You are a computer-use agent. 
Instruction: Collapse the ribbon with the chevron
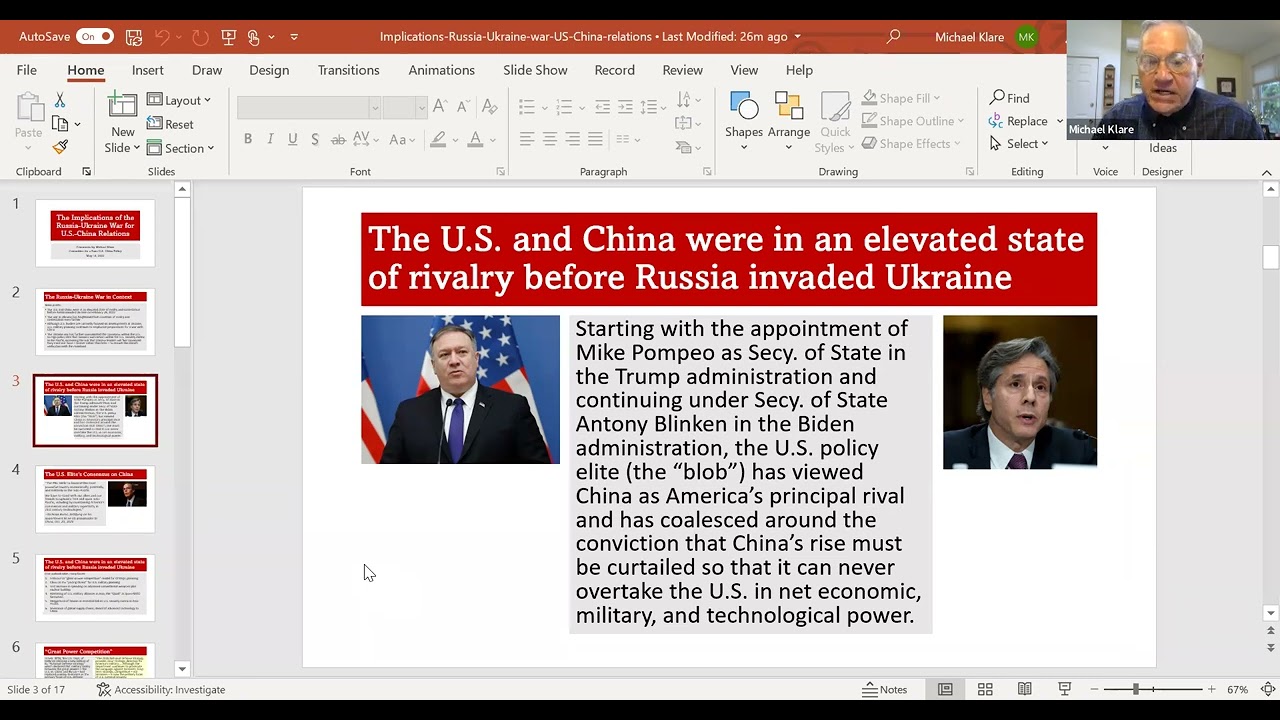1266,172
